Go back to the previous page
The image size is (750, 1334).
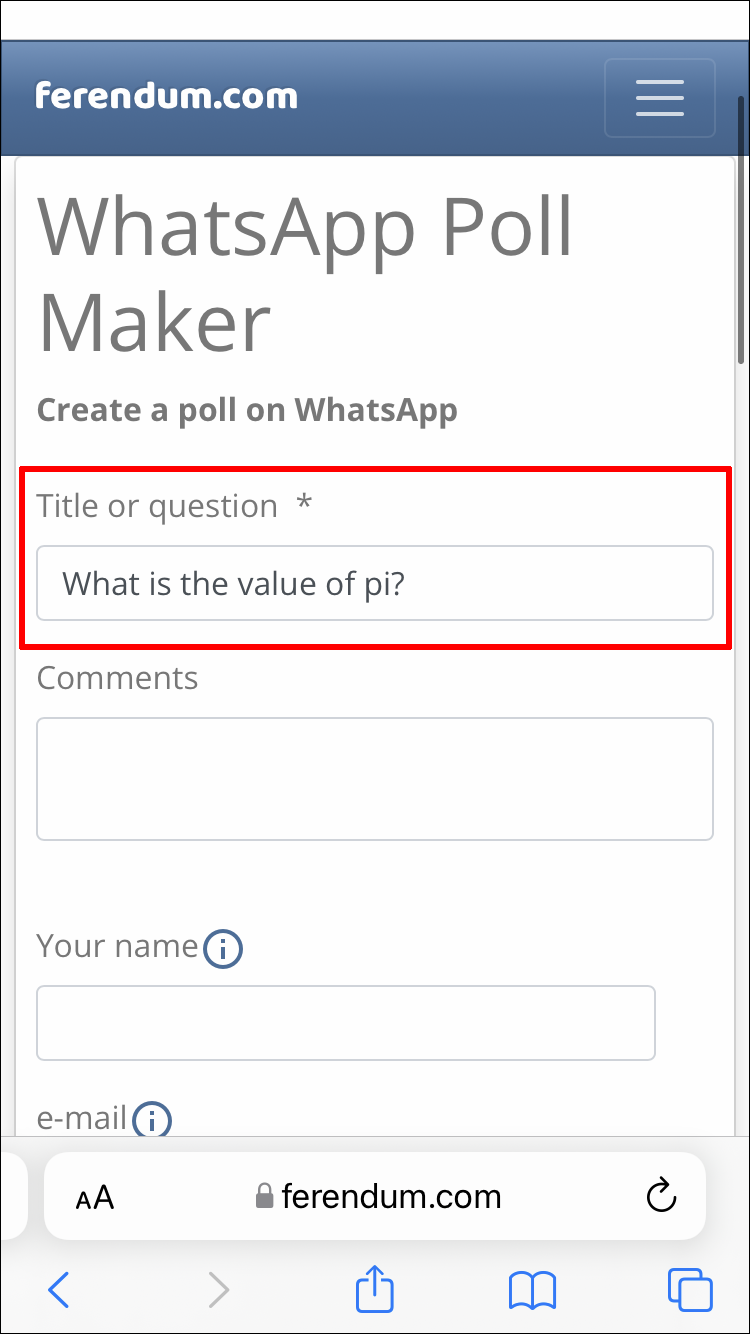point(59,1290)
